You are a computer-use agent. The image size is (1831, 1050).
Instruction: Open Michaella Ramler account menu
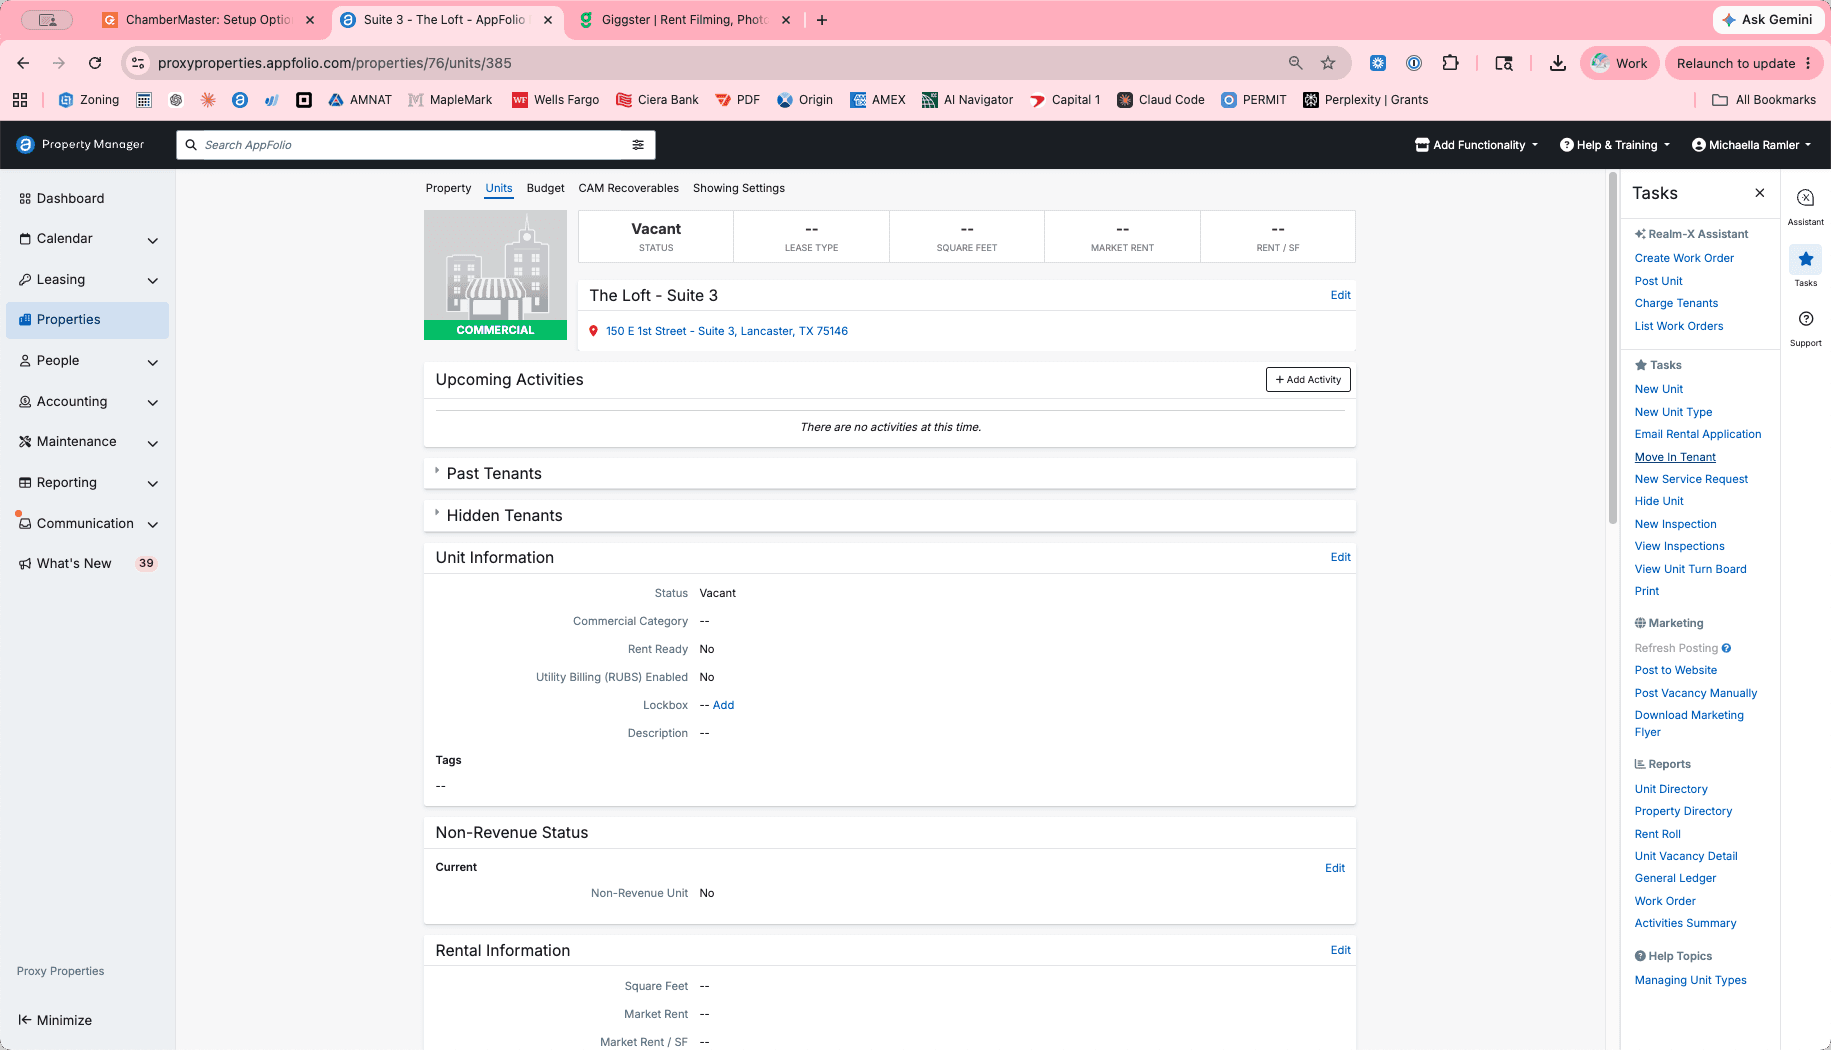pos(1751,145)
